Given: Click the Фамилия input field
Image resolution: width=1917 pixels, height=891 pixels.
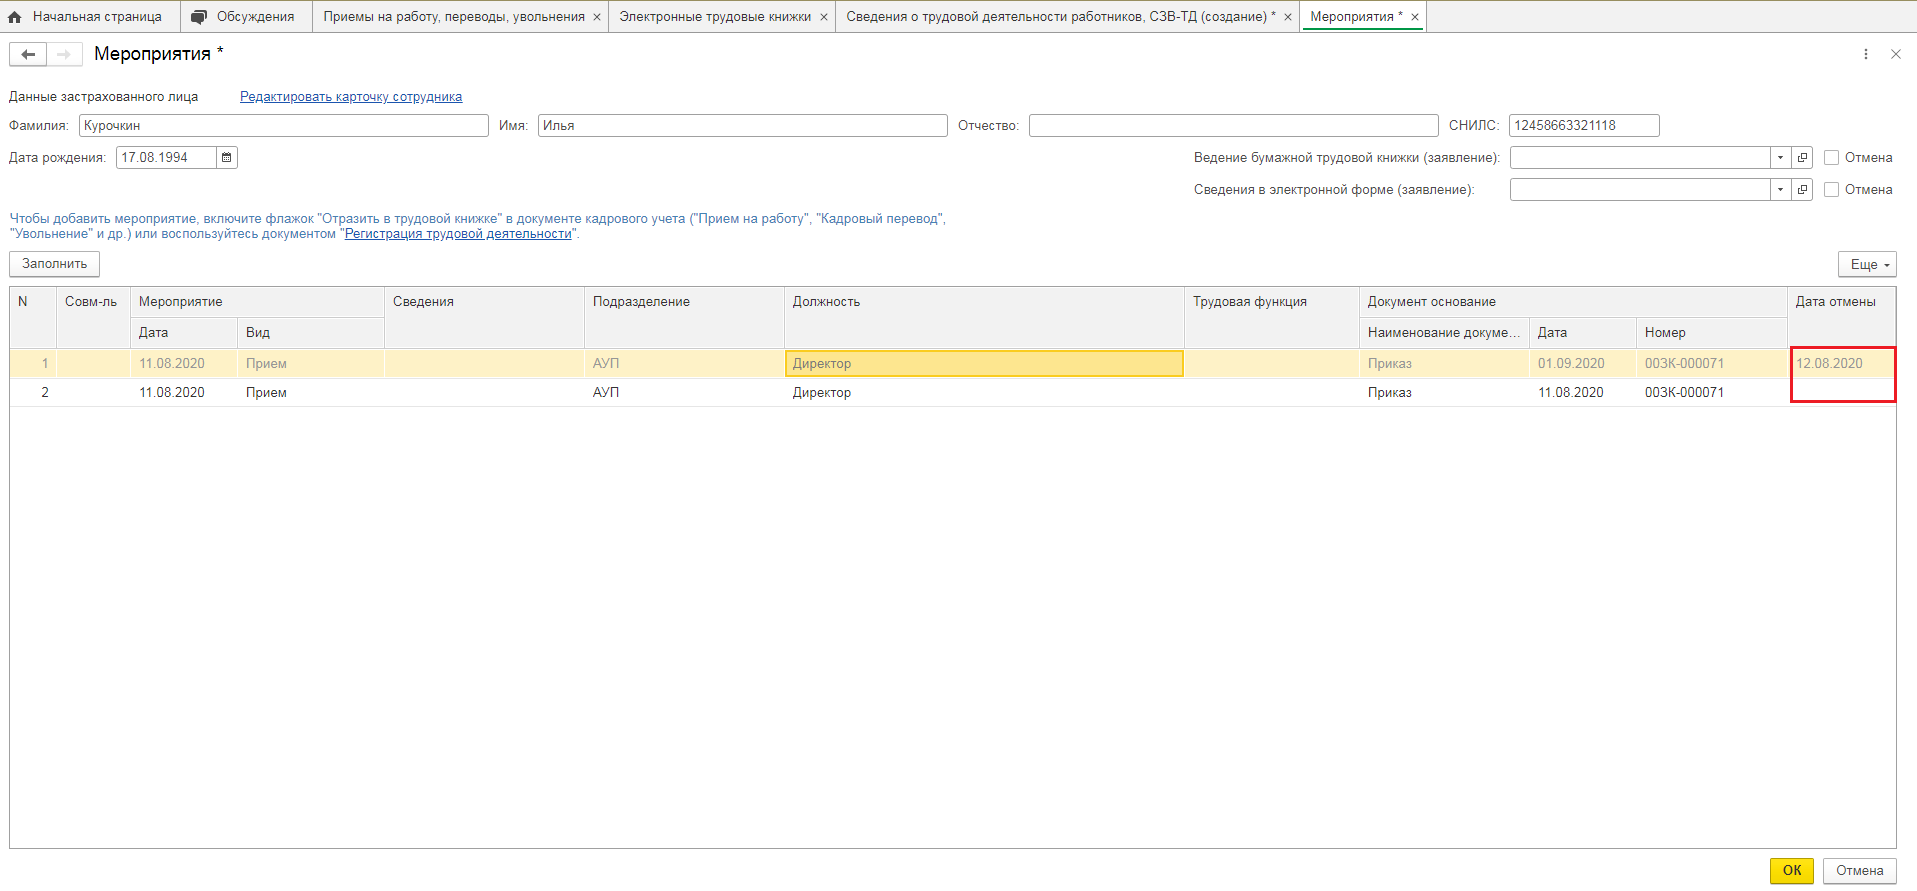Looking at the screenshot, I should [284, 125].
